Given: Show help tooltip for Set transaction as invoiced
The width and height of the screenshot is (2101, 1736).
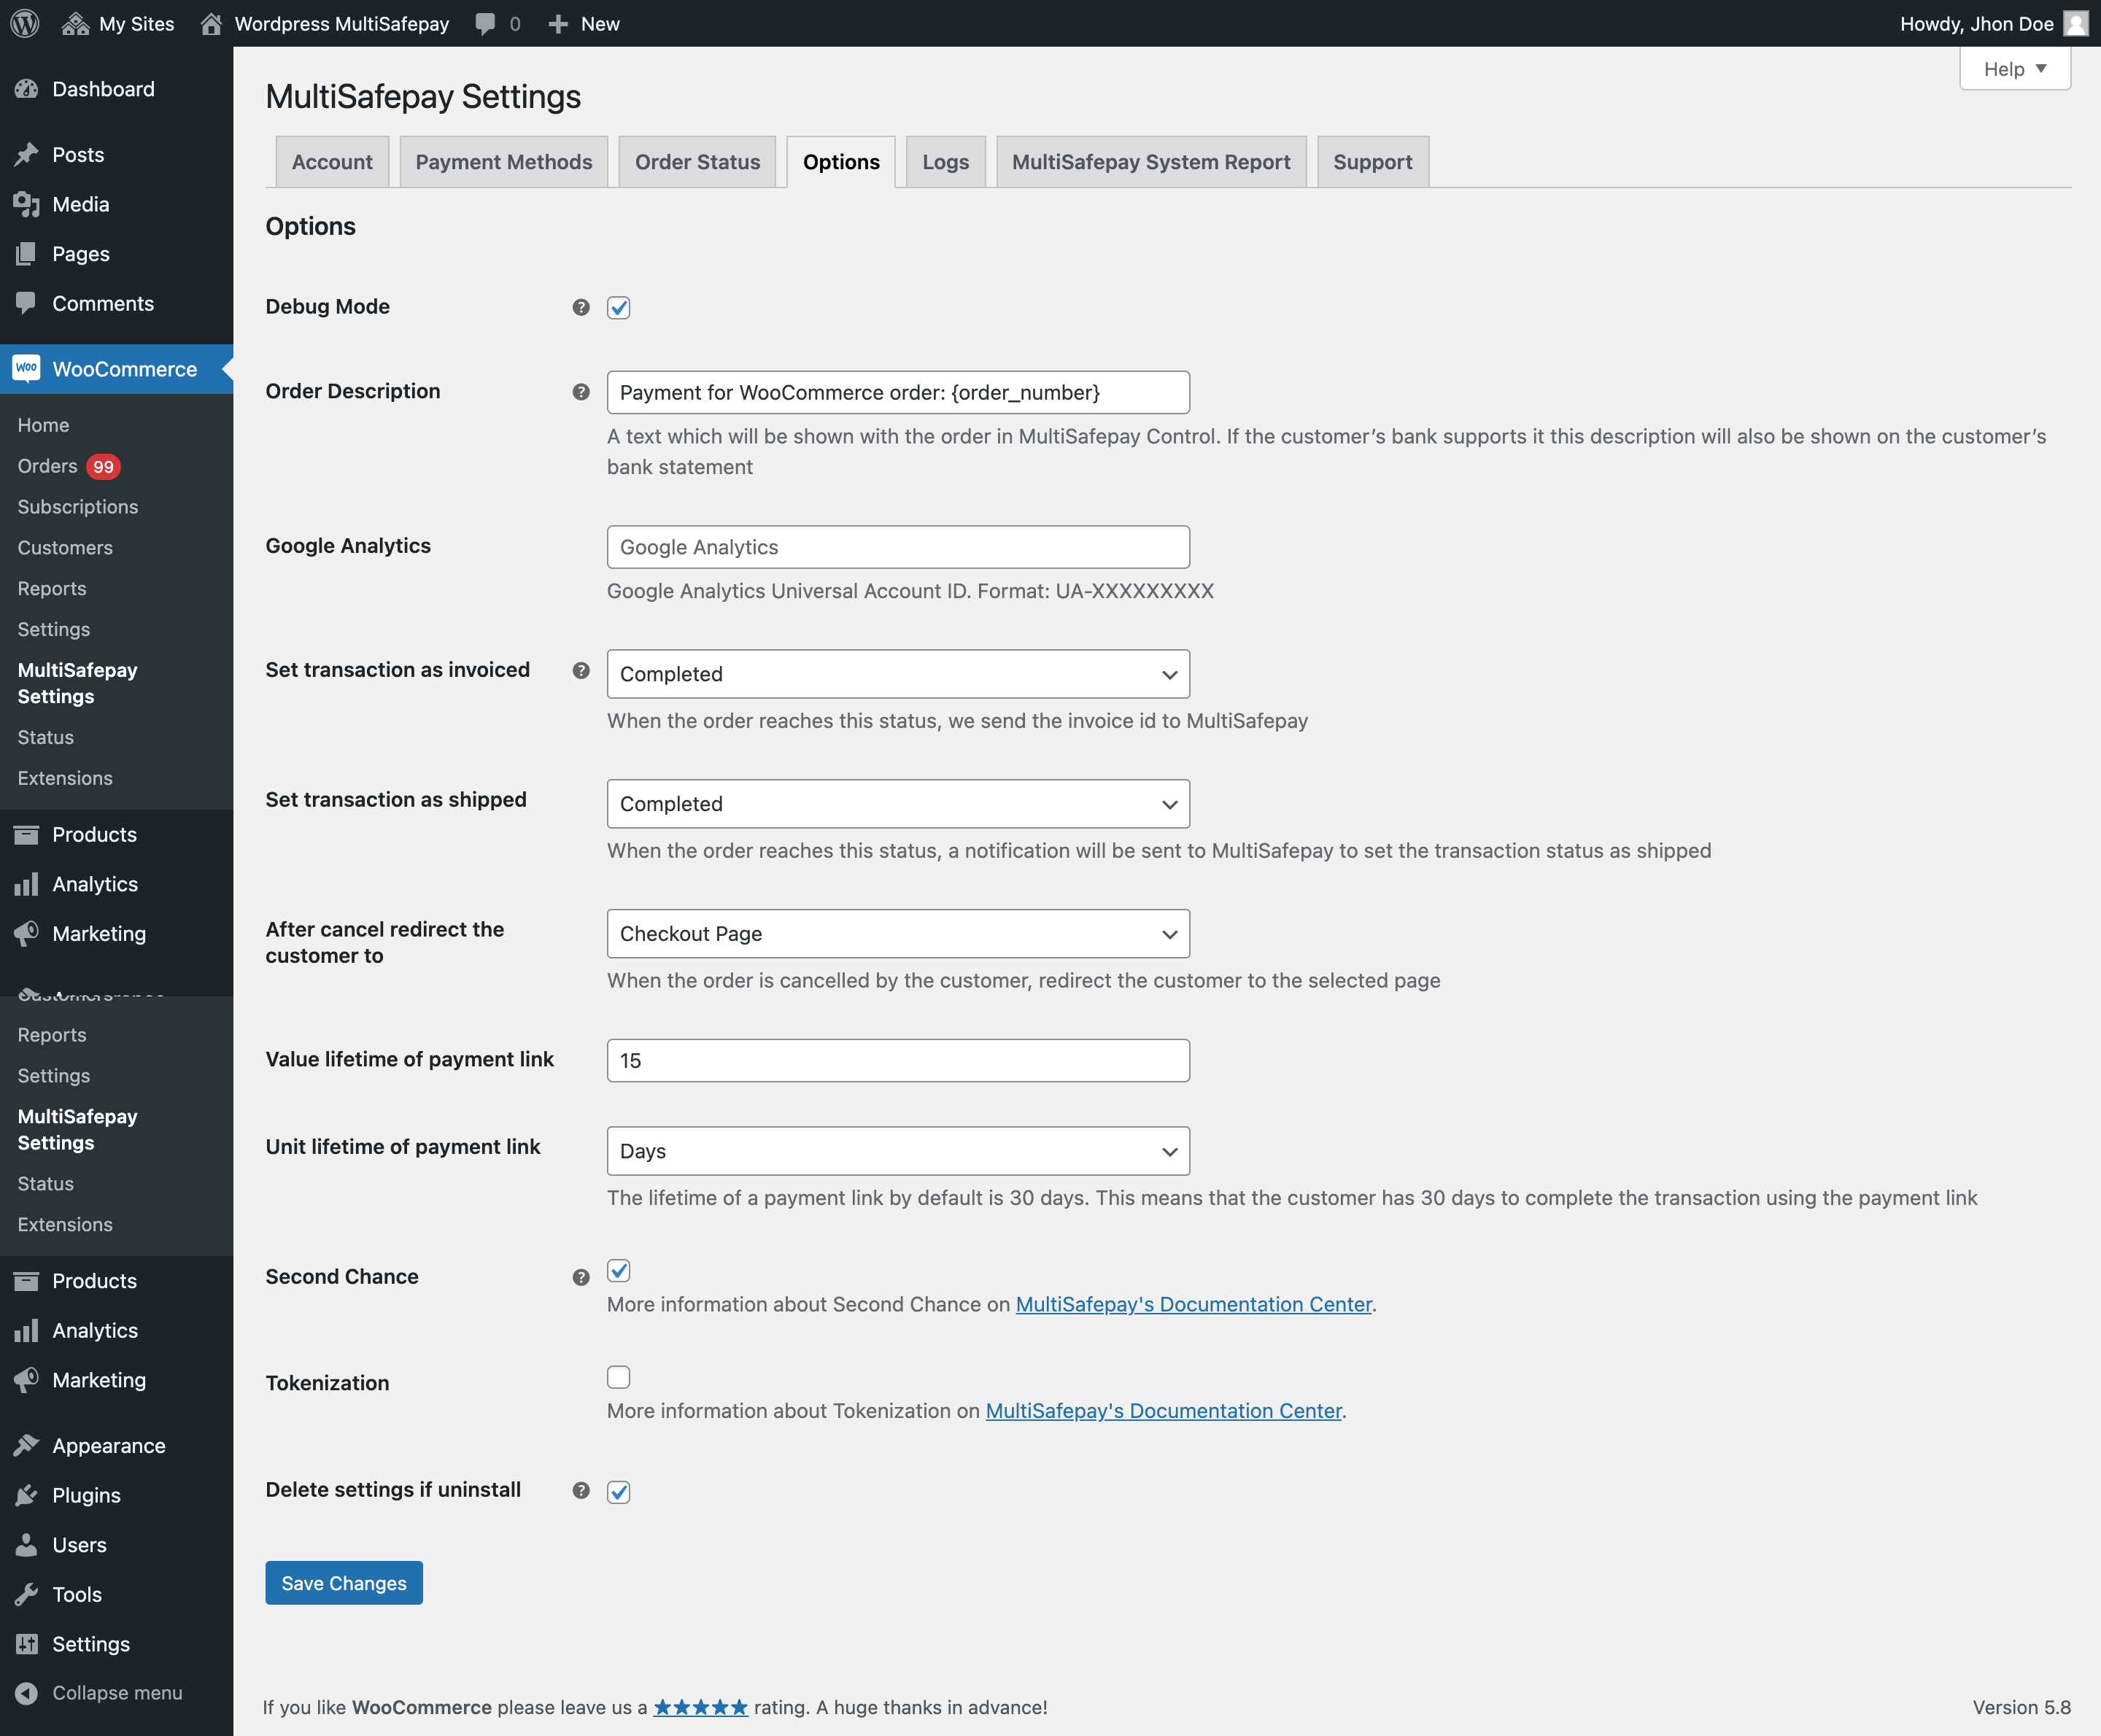Looking at the screenshot, I should tap(581, 670).
